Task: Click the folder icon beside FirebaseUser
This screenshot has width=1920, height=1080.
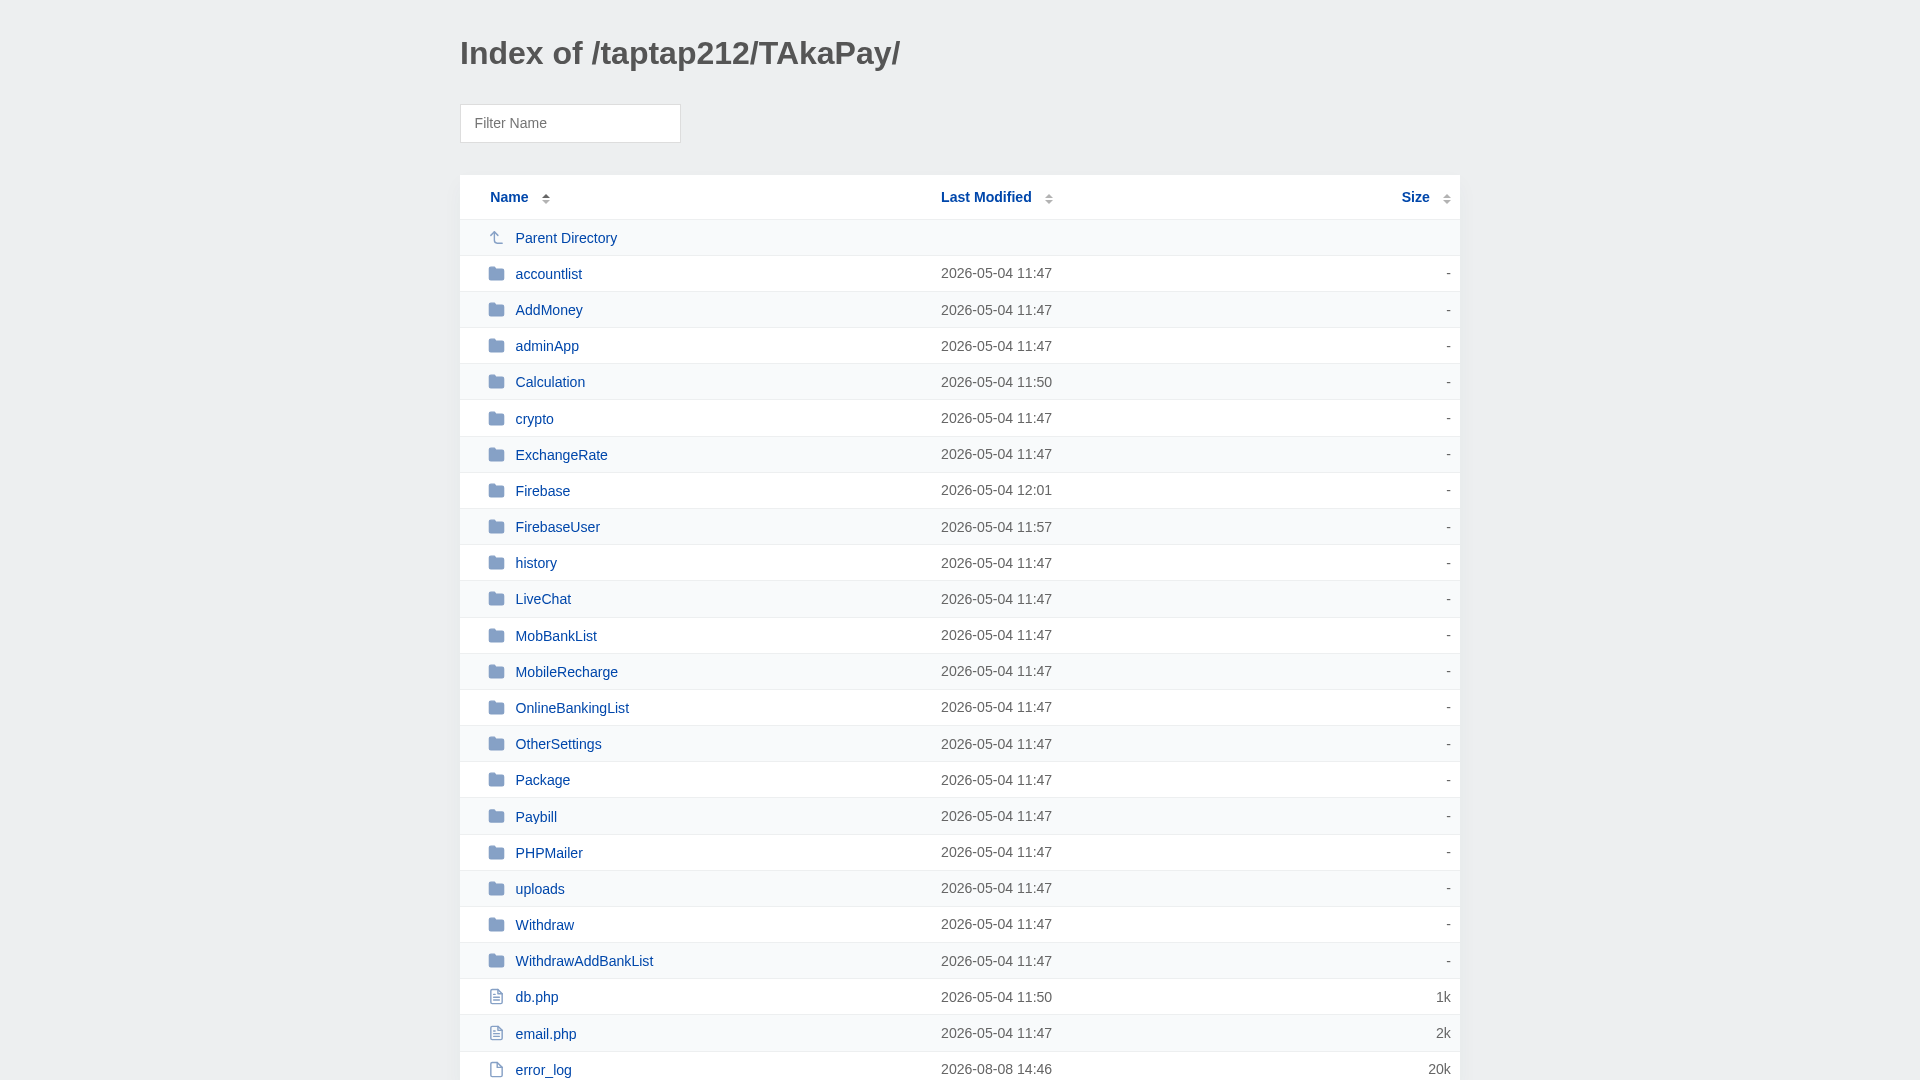Action: (x=496, y=527)
